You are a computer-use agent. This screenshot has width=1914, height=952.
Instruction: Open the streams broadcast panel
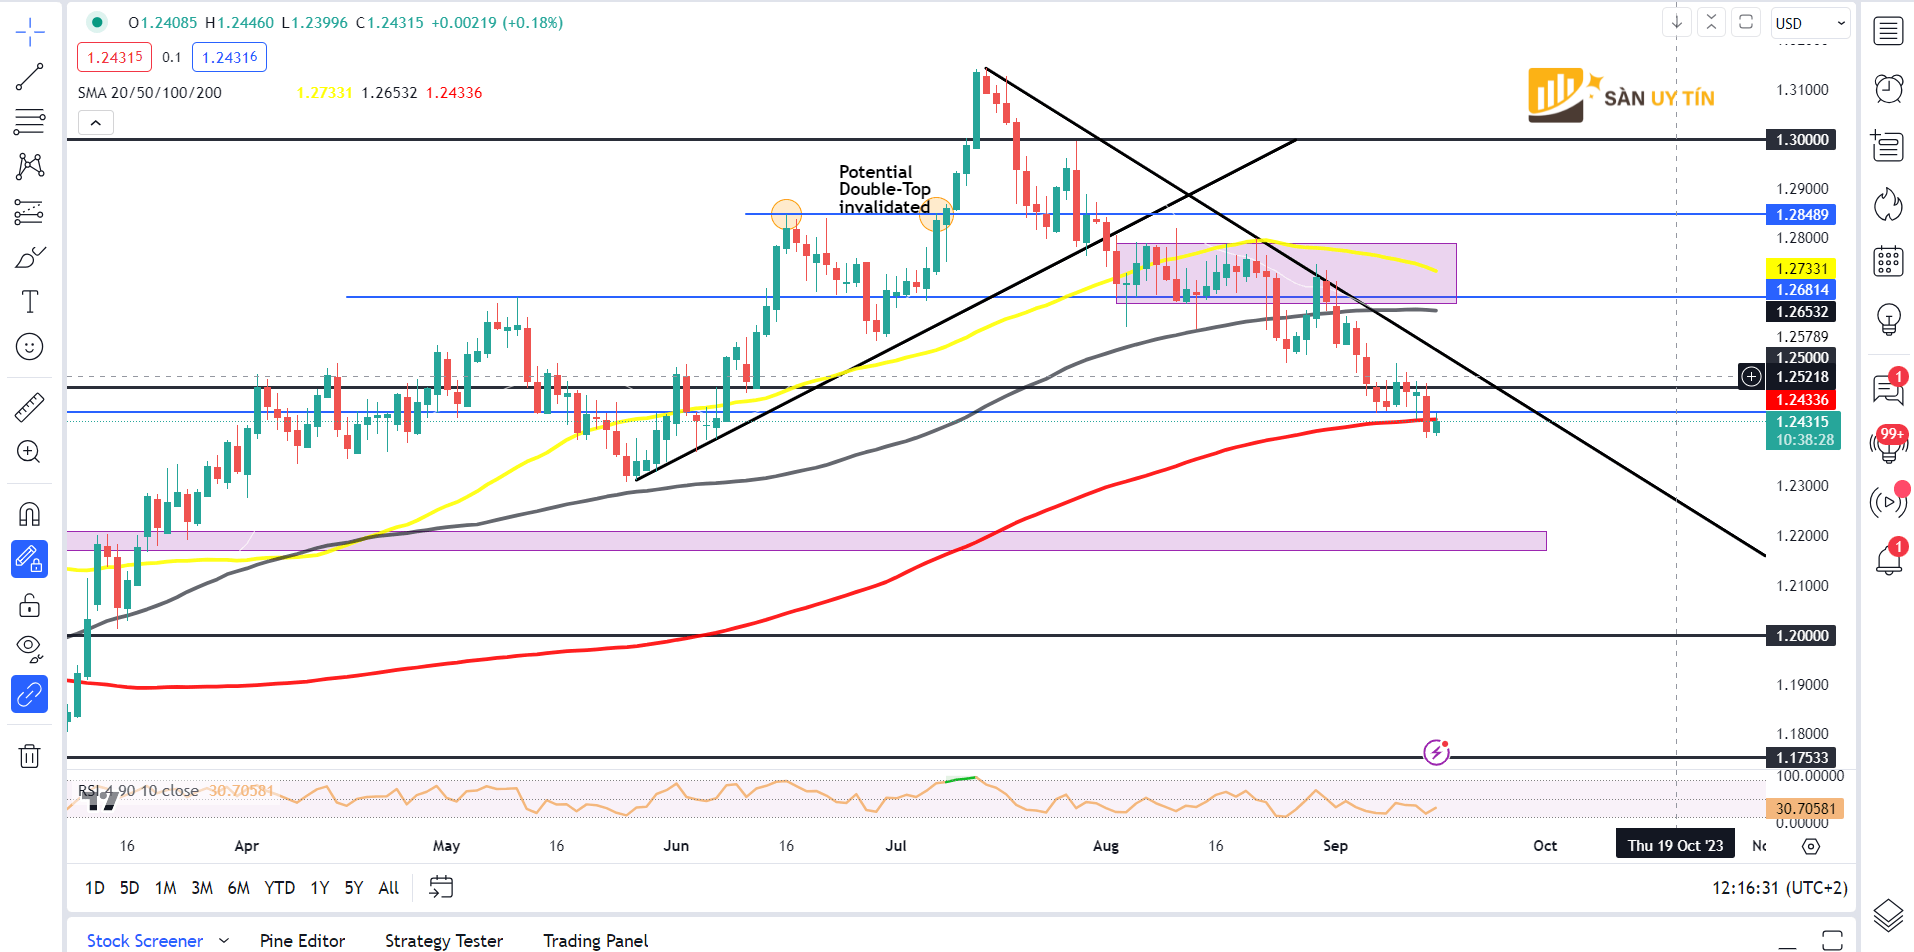1888,501
